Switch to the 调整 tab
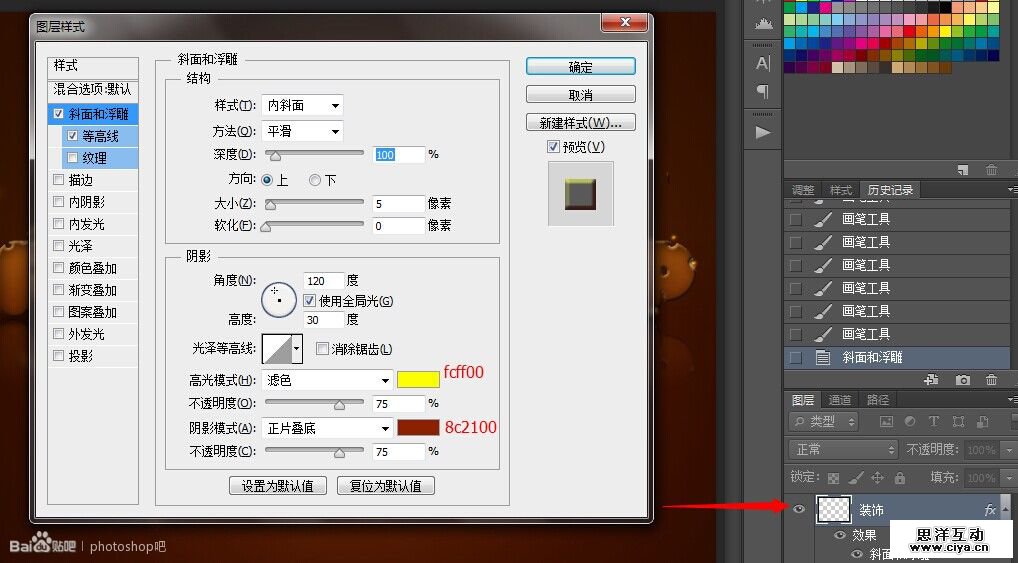This screenshot has height=563, width=1018. pos(803,190)
